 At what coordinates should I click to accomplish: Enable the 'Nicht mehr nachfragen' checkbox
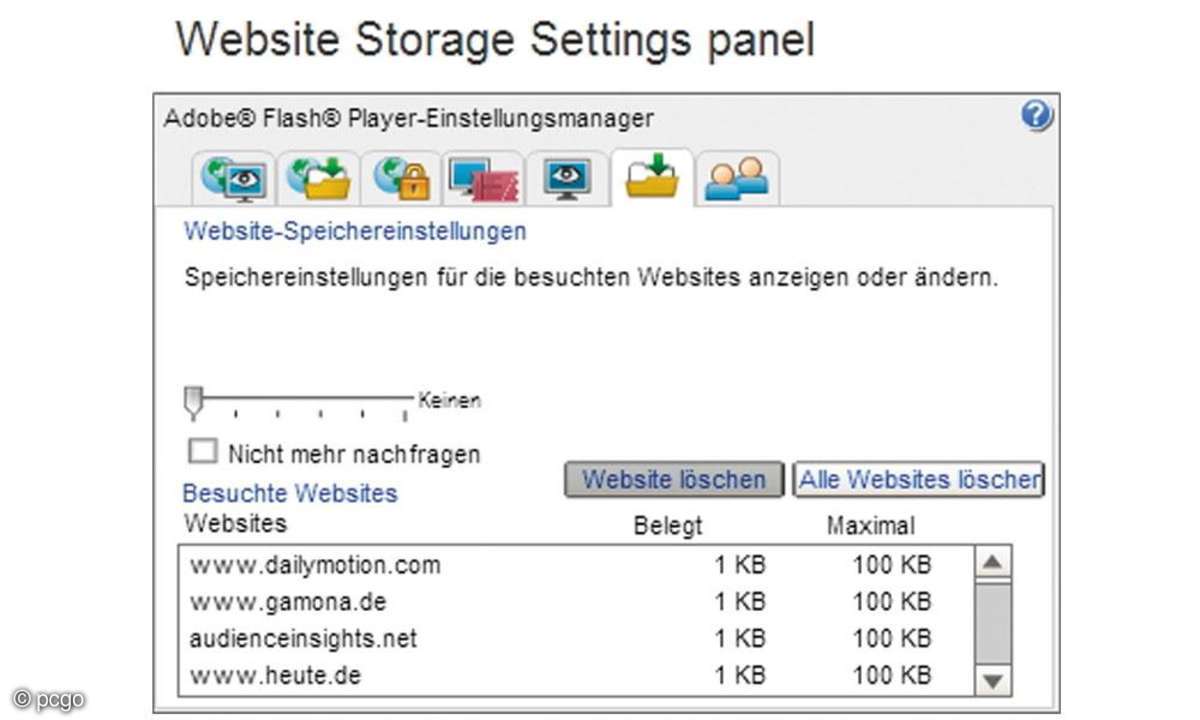[x=203, y=452]
